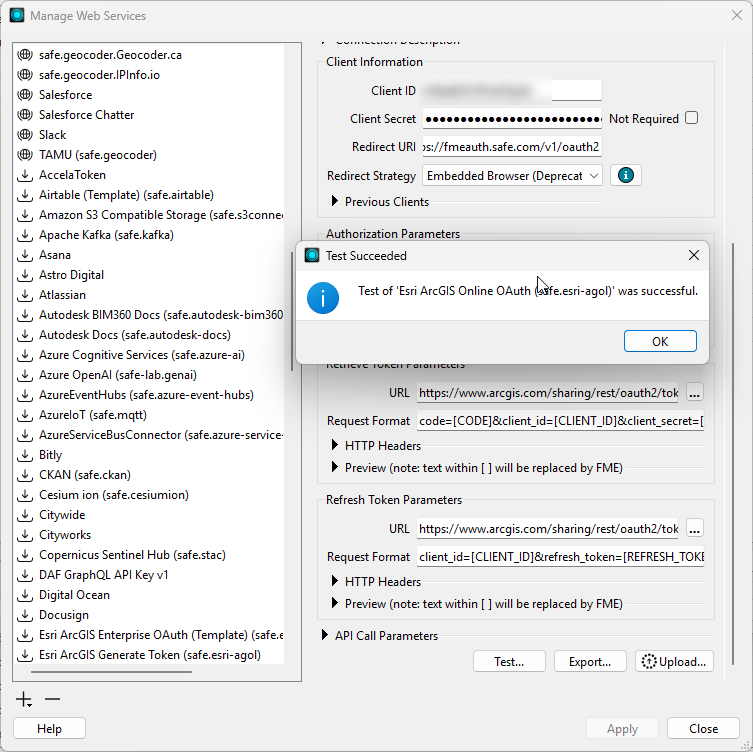
Task: Click the Client Secret password field
Action: [512, 119]
